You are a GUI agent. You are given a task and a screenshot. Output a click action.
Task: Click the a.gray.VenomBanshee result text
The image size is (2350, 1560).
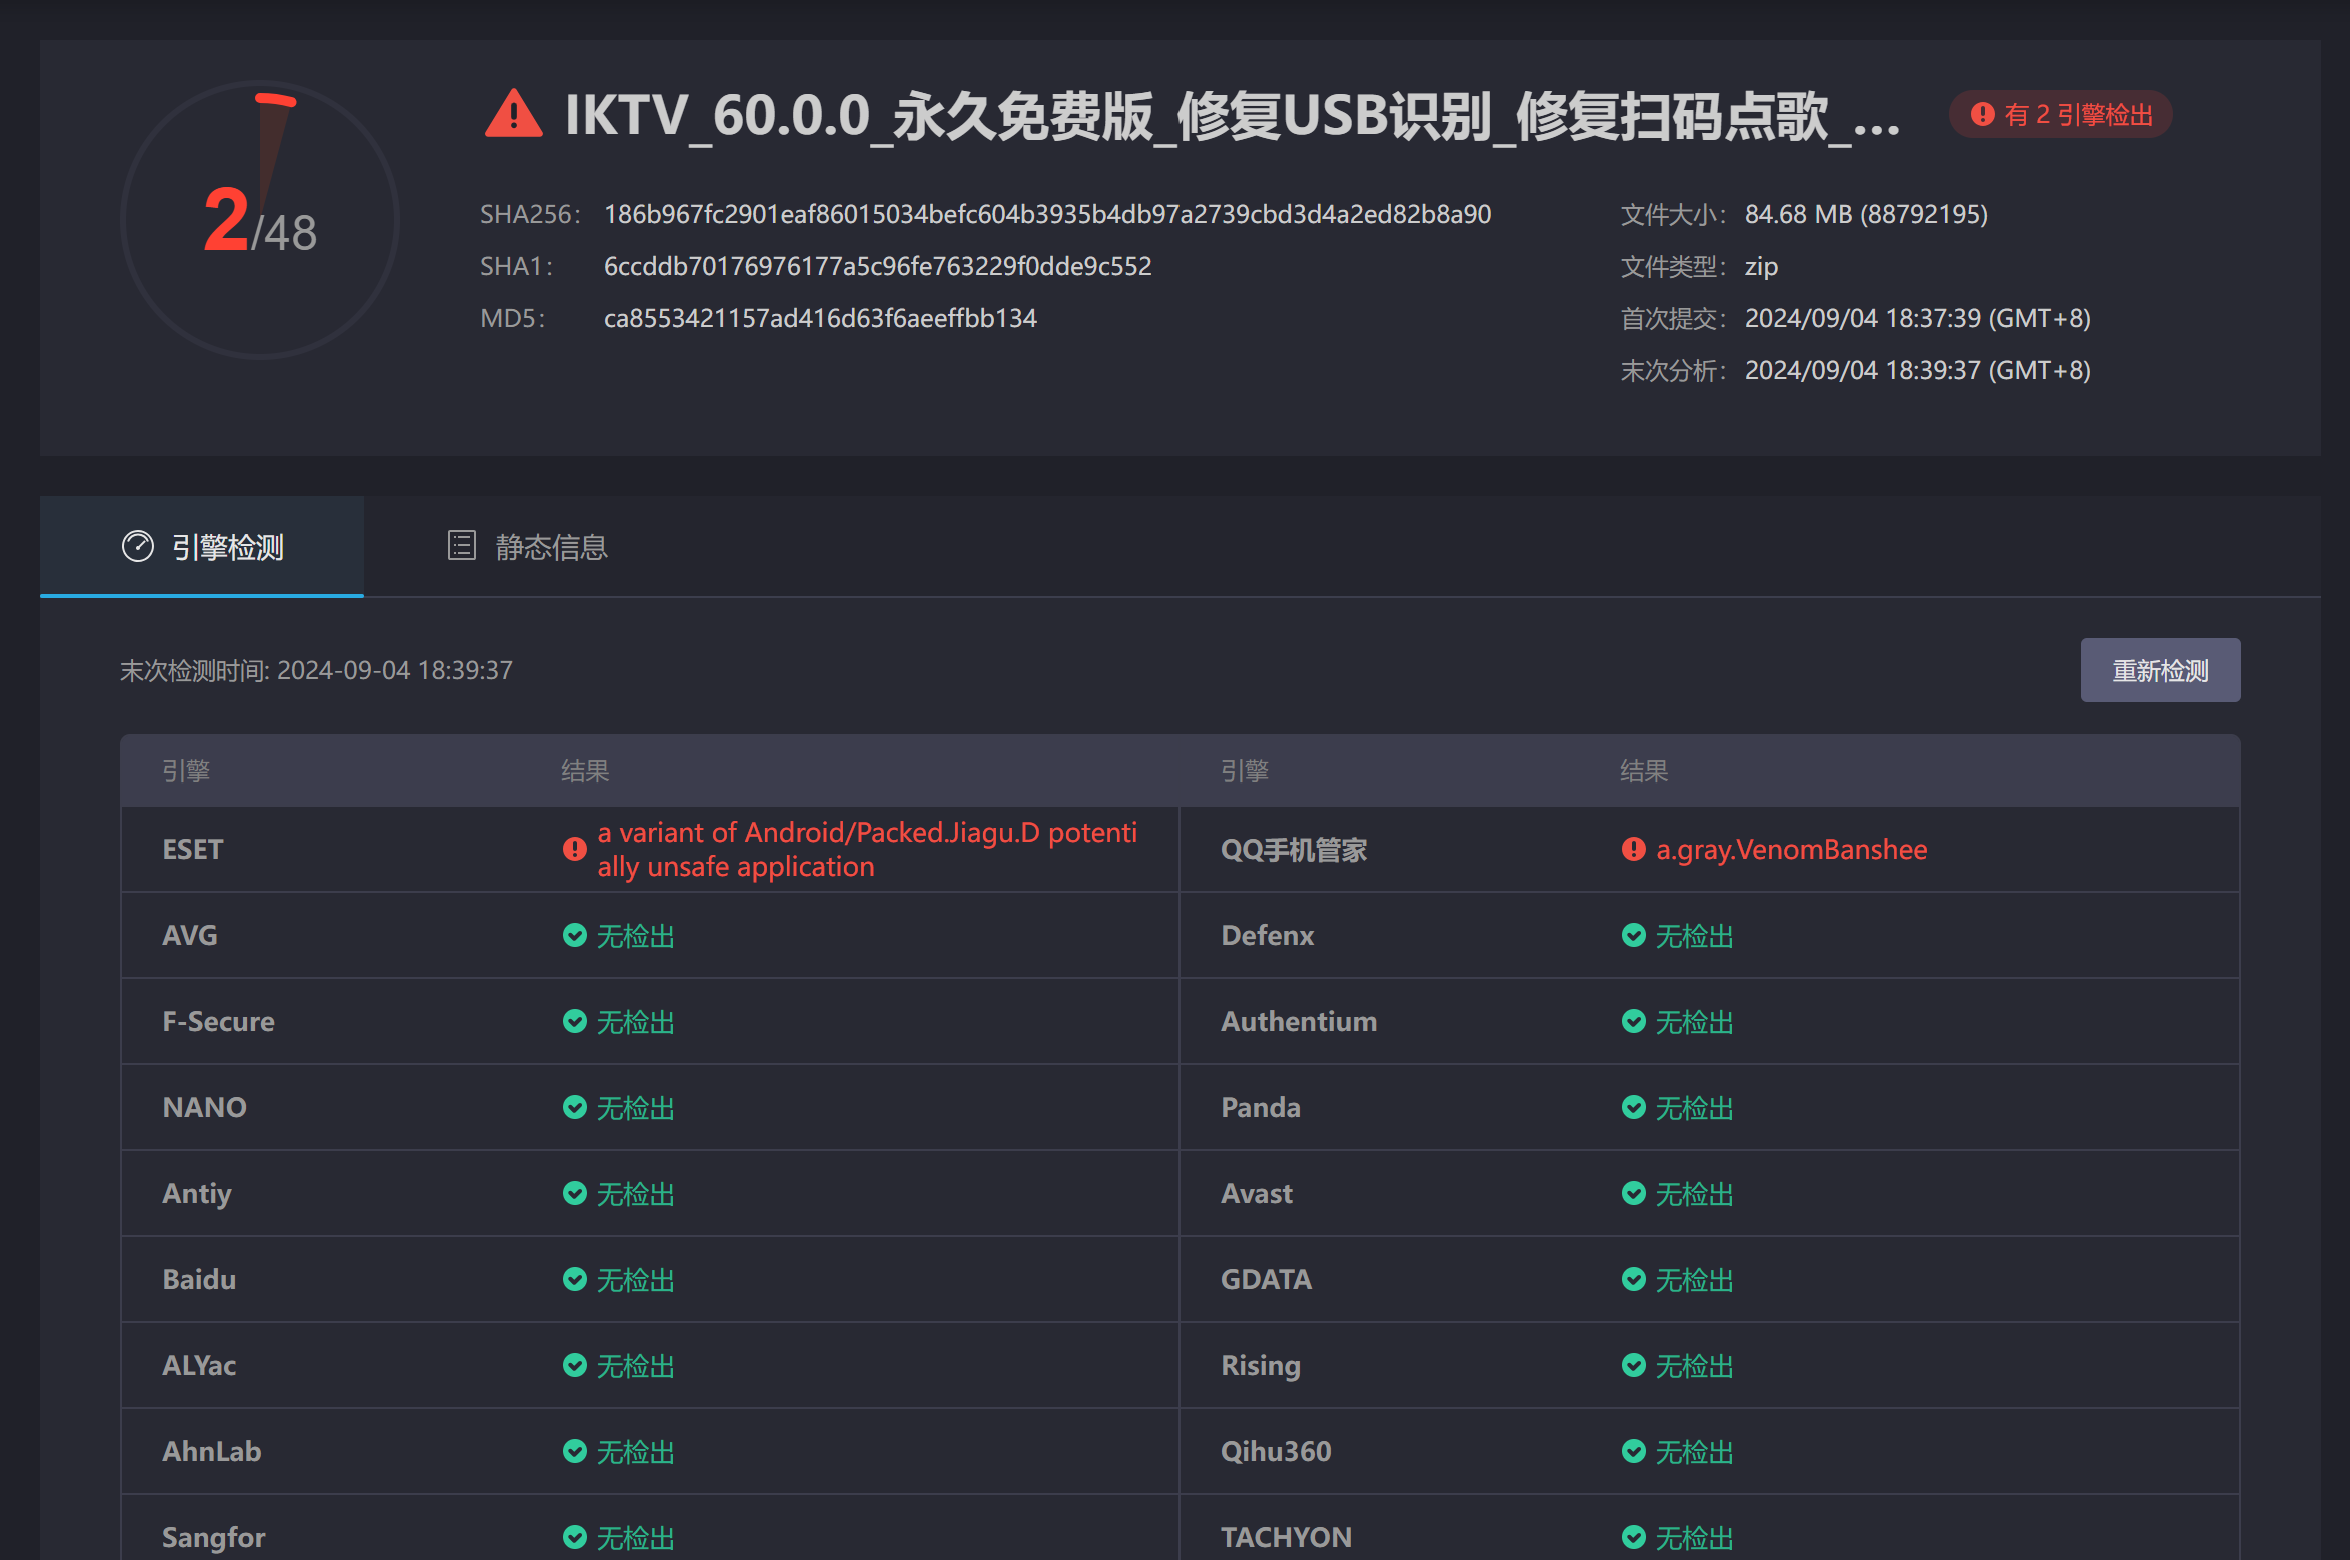(1791, 849)
